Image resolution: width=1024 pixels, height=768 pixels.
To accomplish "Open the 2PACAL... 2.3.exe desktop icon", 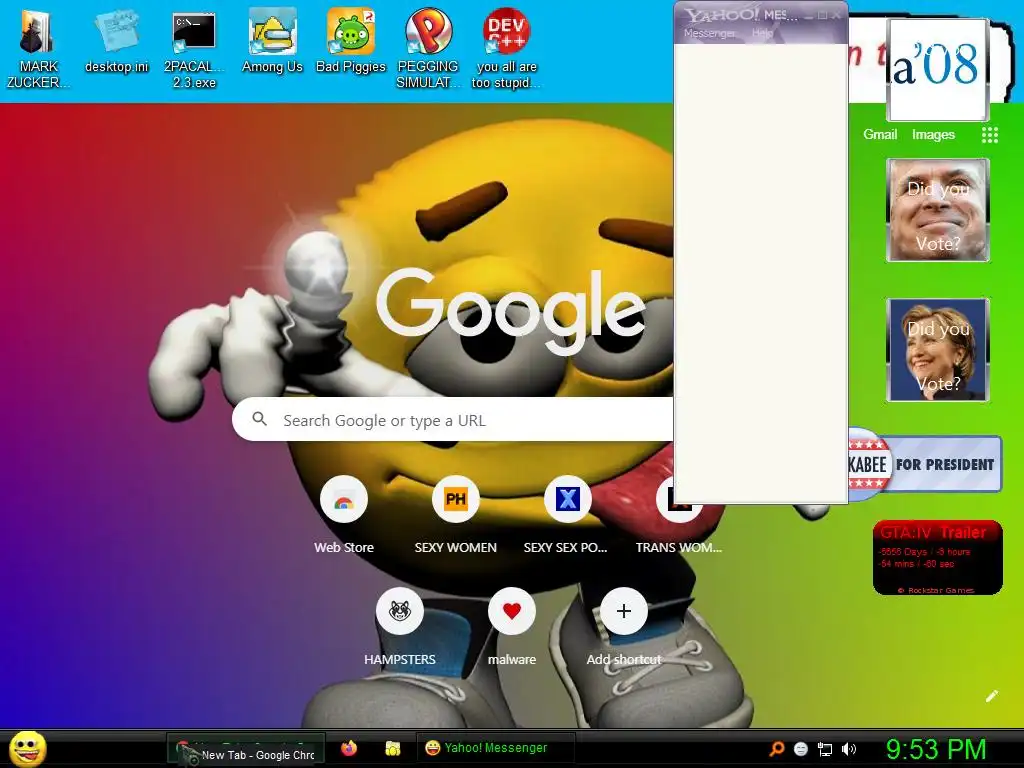I will 194,50.
